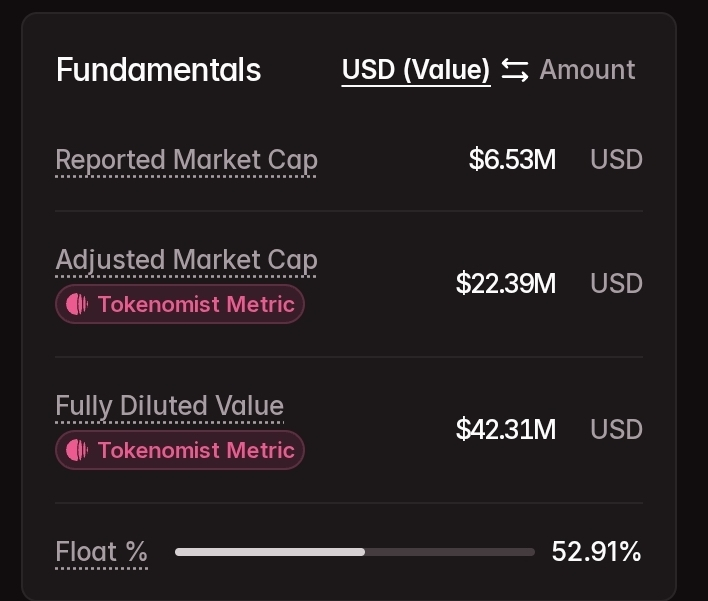This screenshot has height=601, width=708.
Task: Click USD unit beside Adjusted Market Cap value
Action: tap(616, 284)
